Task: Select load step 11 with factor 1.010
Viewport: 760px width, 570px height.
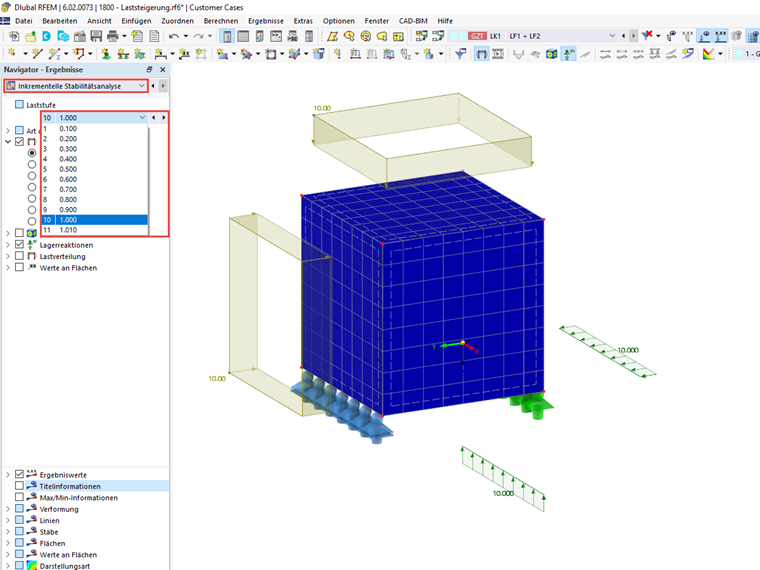Action: (95, 230)
